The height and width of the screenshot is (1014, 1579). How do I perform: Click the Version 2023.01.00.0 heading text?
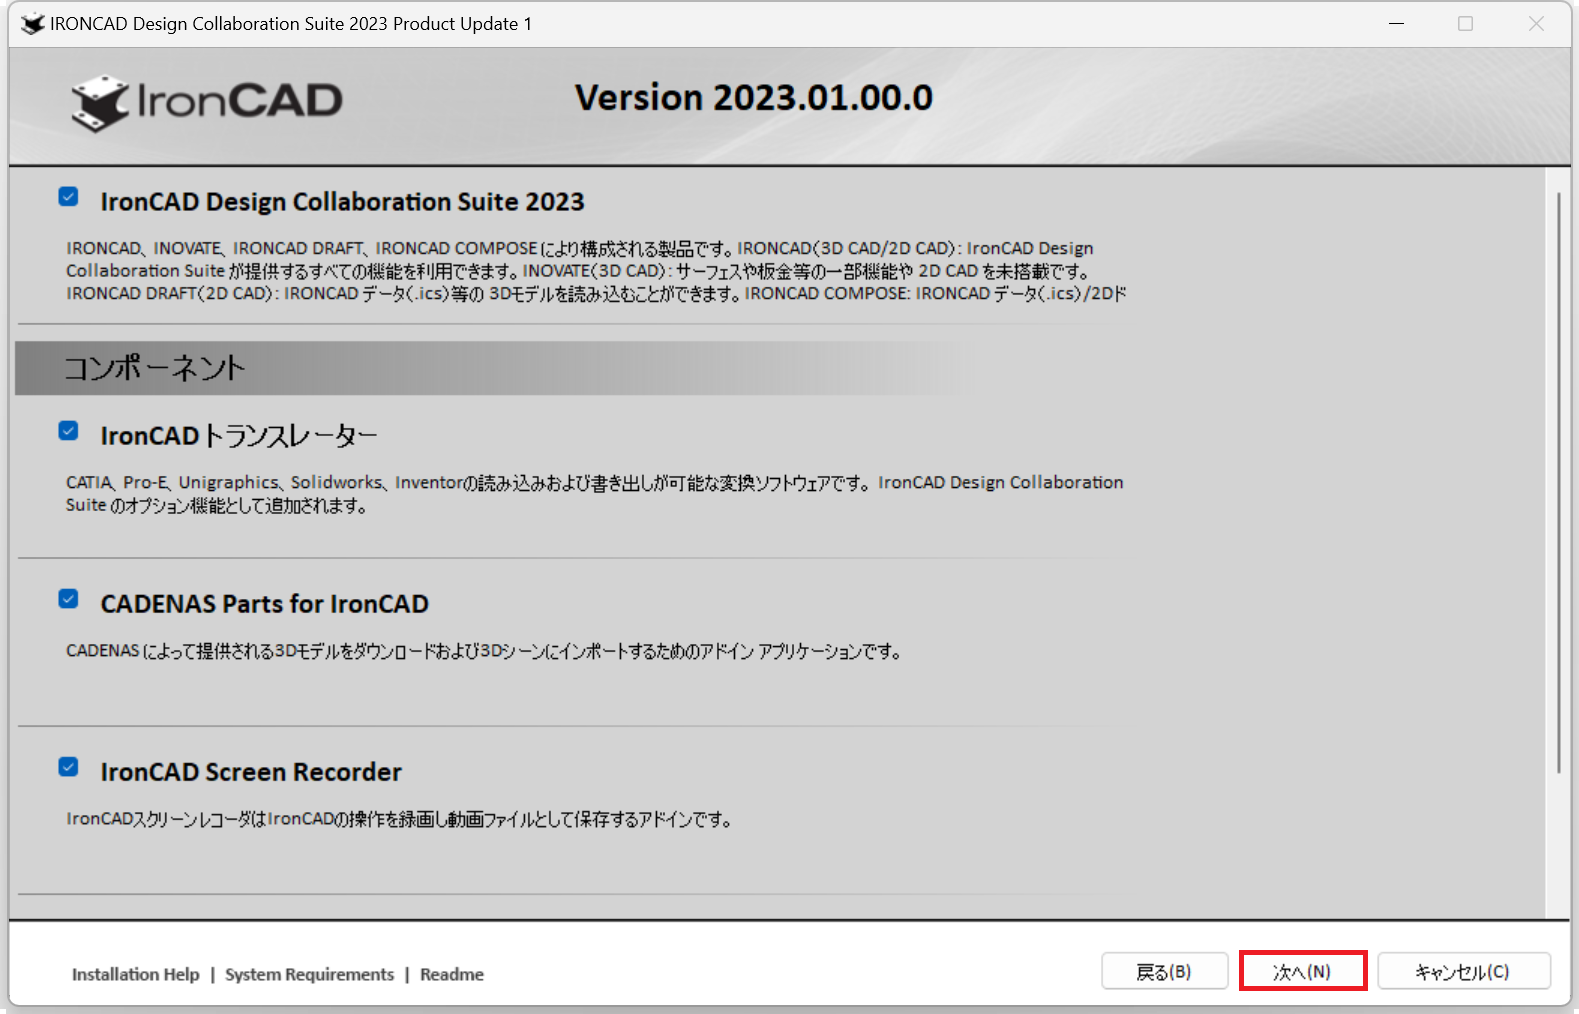753,98
